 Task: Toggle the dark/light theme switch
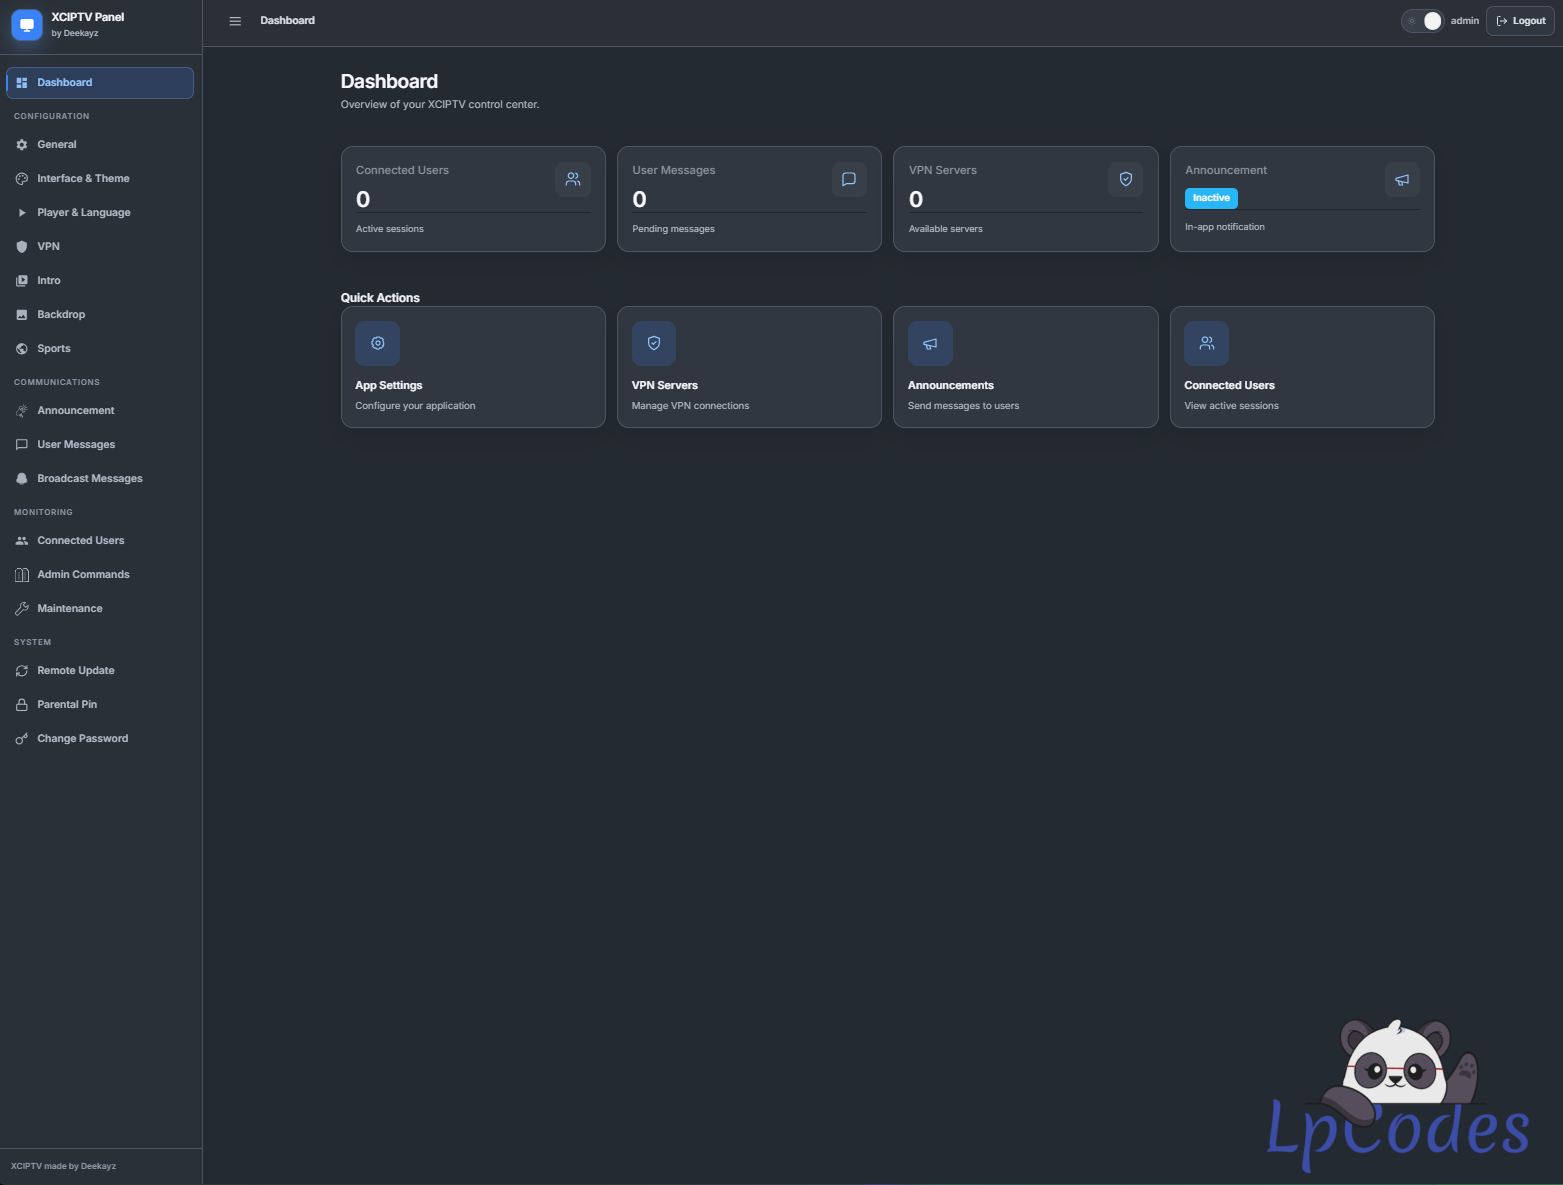click(1423, 21)
